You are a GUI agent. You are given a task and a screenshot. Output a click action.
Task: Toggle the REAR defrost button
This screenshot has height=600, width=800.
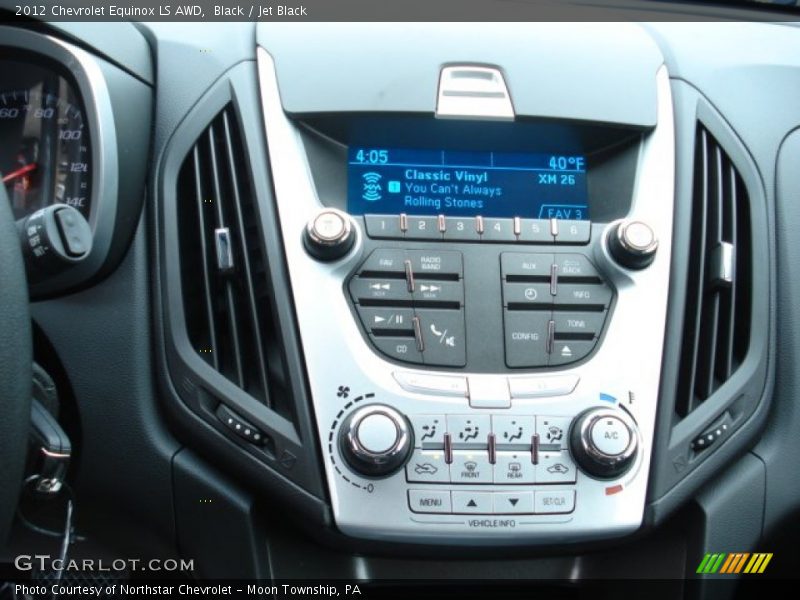pos(514,468)
